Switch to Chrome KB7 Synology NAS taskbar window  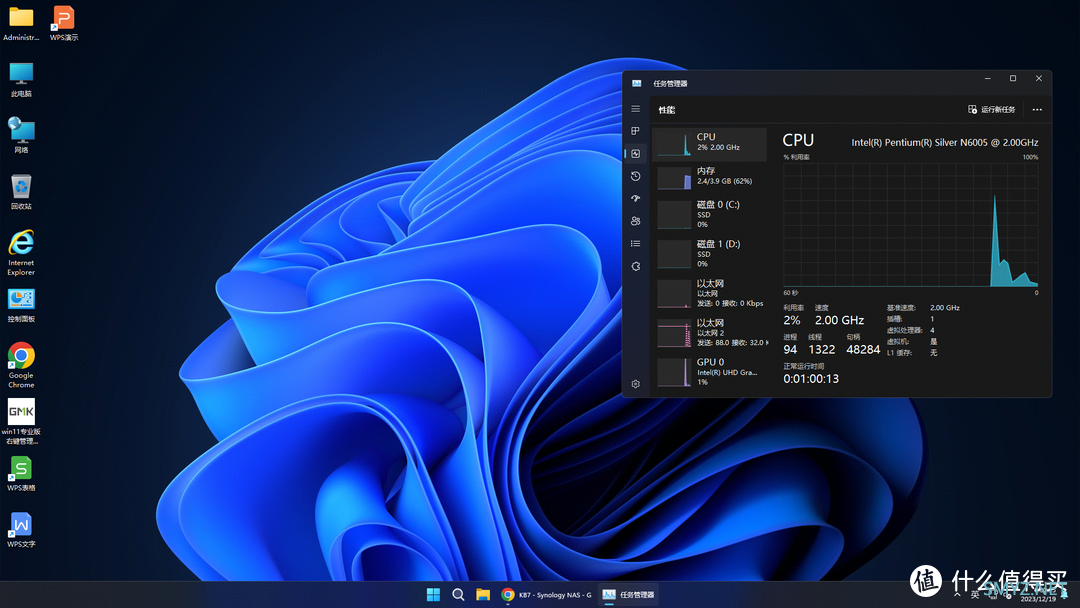tap(546, 594)
